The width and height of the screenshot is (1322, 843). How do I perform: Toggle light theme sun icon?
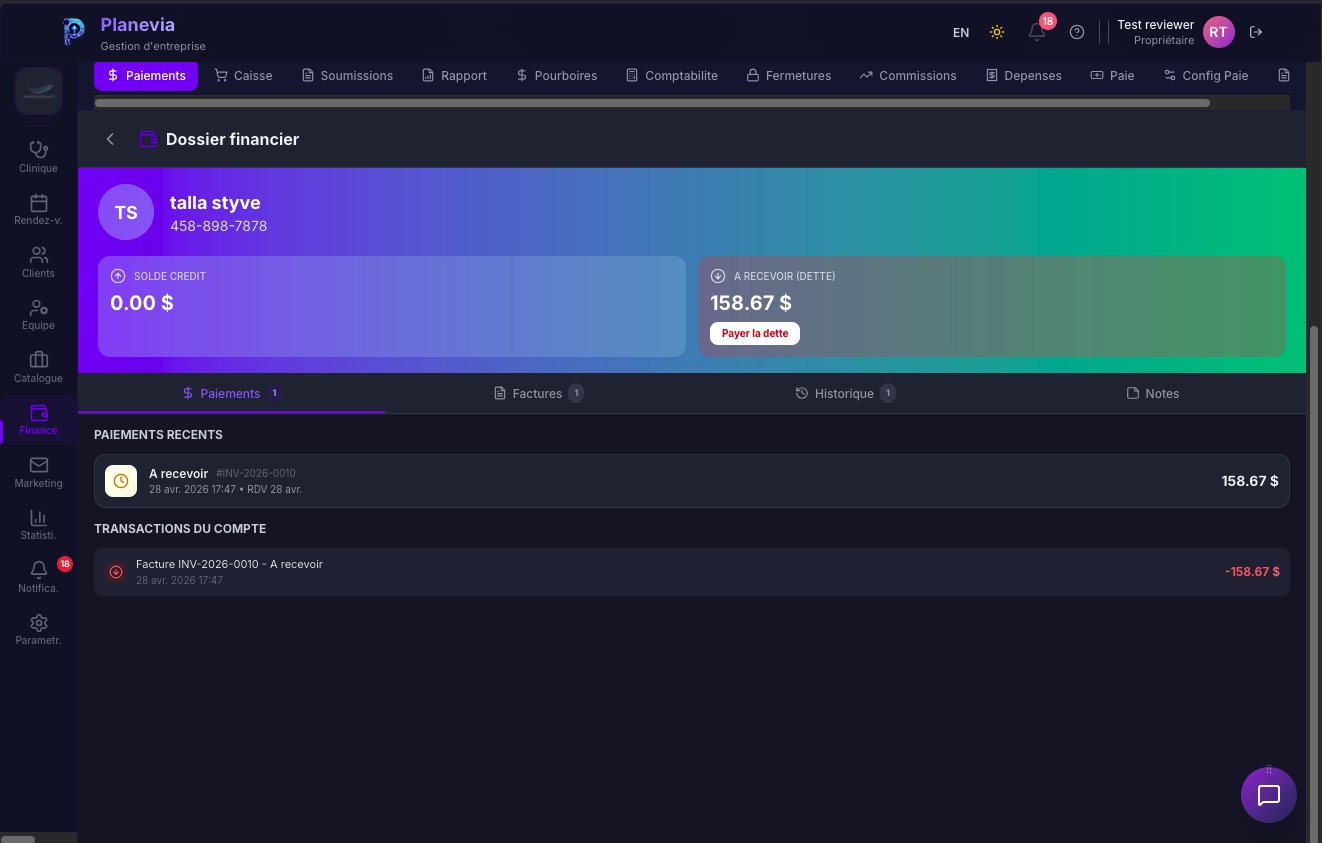(997, 32)
